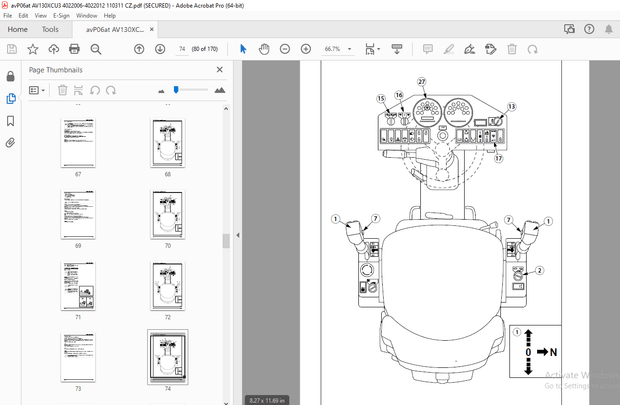Open the Bookmarks panel
Viewport: 620px width, 405px height.
[x=11, y=121]
